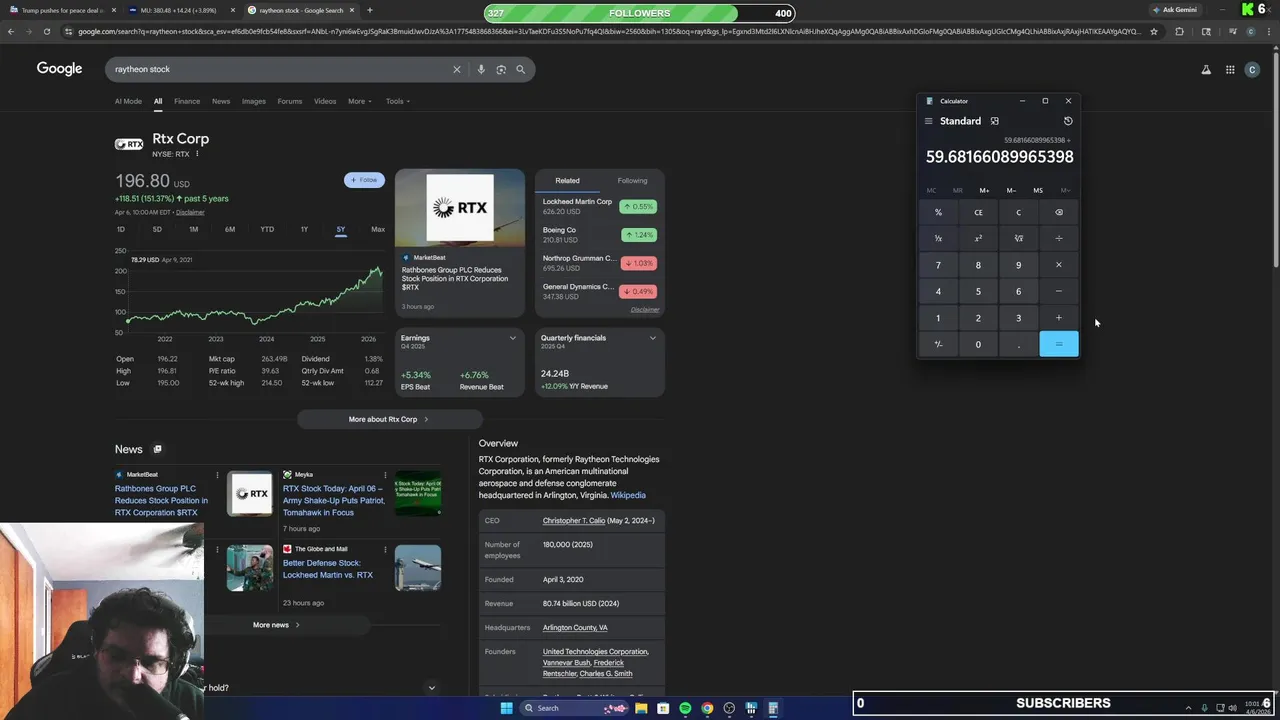Go back in the browser

coord(11,31)
